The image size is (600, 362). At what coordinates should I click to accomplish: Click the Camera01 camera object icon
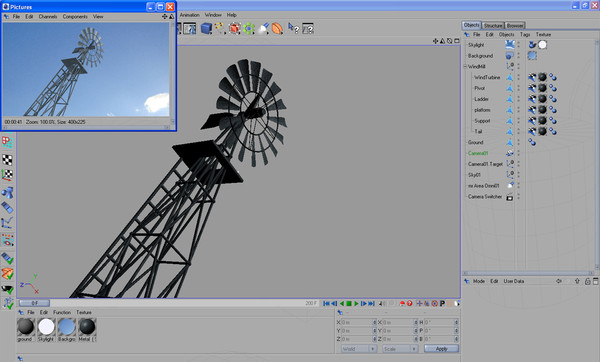(x=510, y=153)
